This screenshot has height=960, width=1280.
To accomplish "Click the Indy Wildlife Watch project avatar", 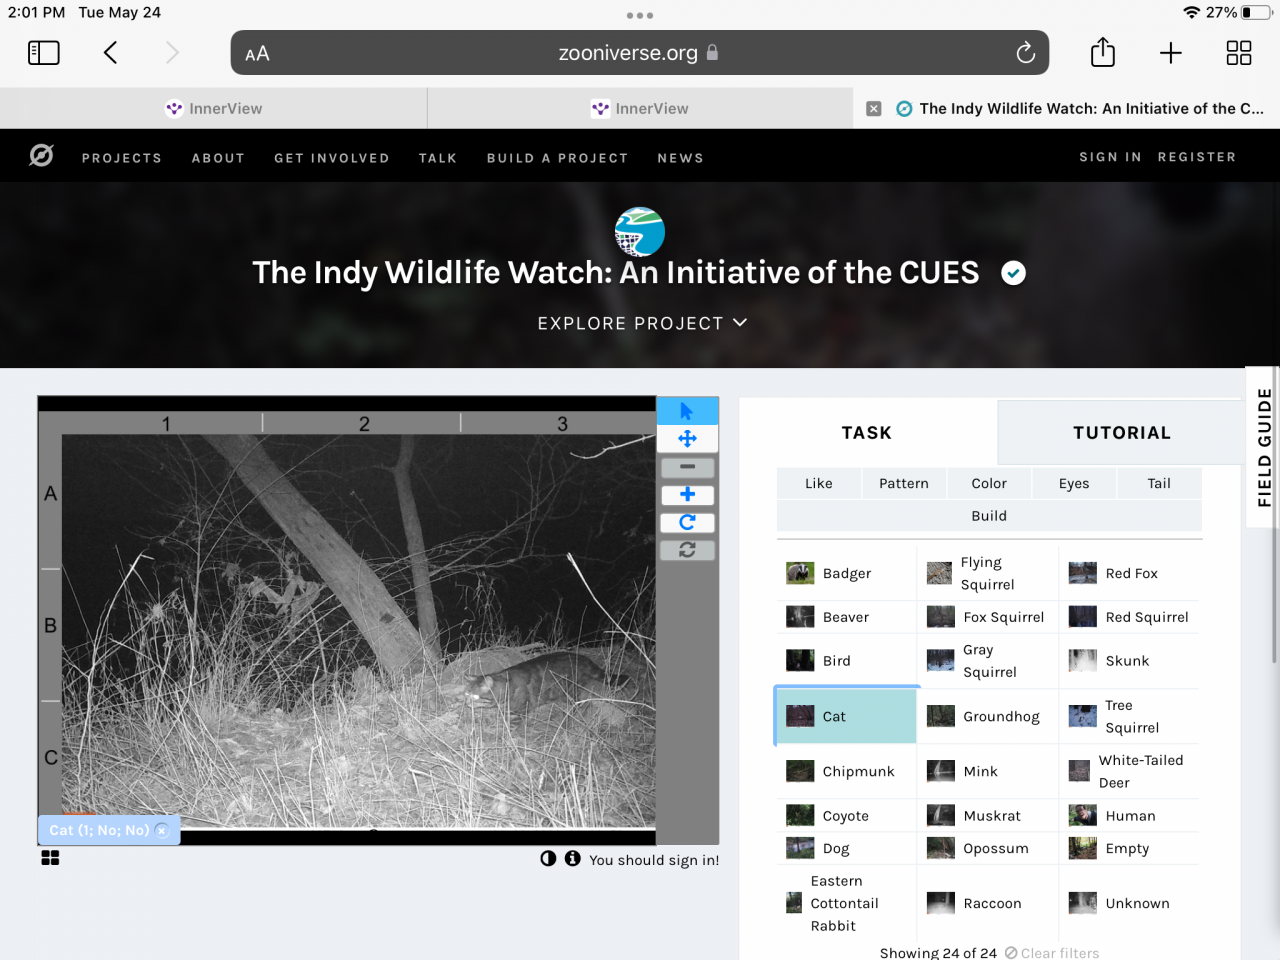I will 640,231.
